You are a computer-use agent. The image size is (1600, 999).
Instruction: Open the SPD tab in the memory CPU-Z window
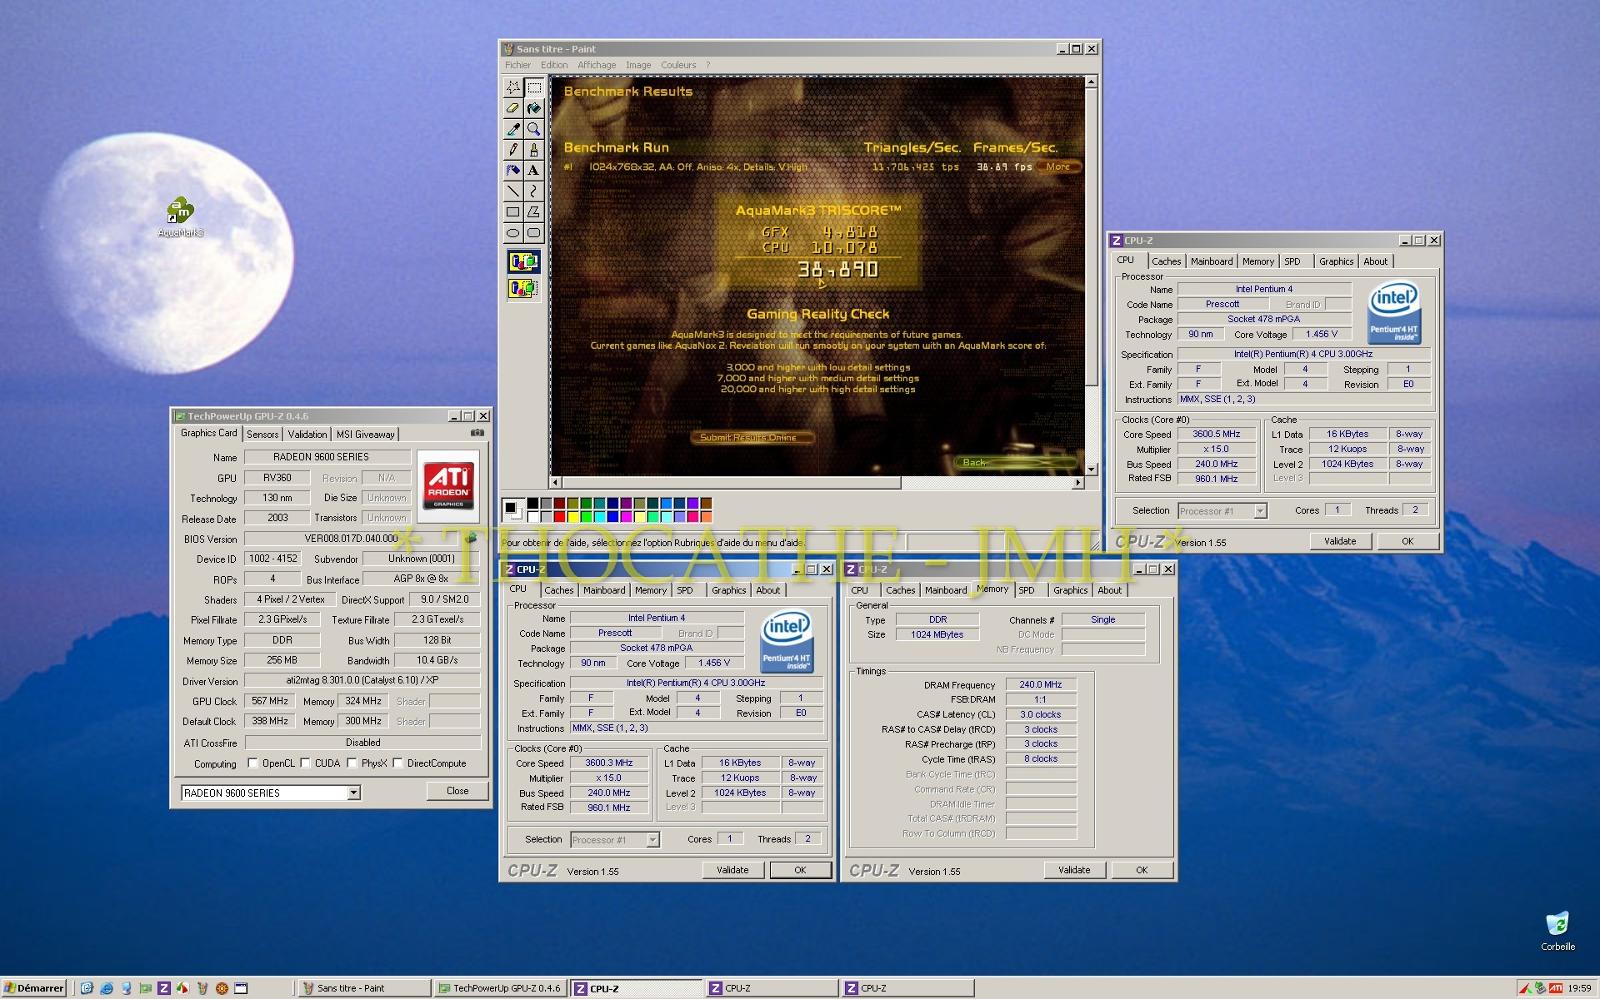click(1026, 590)
